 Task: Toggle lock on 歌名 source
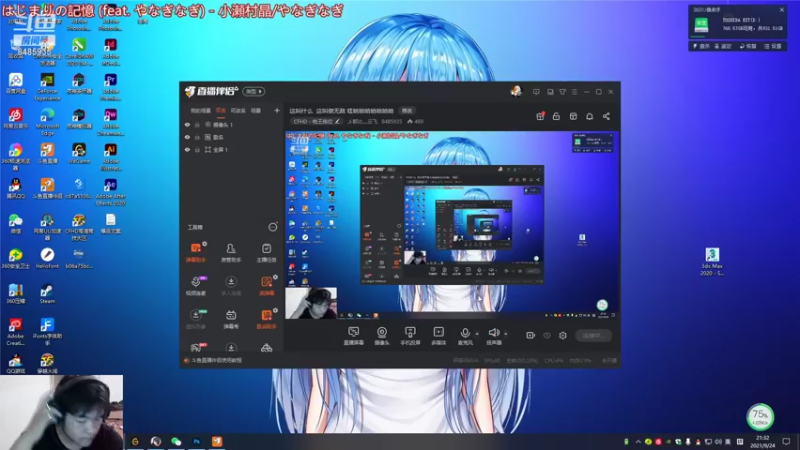tap(197, 137)
